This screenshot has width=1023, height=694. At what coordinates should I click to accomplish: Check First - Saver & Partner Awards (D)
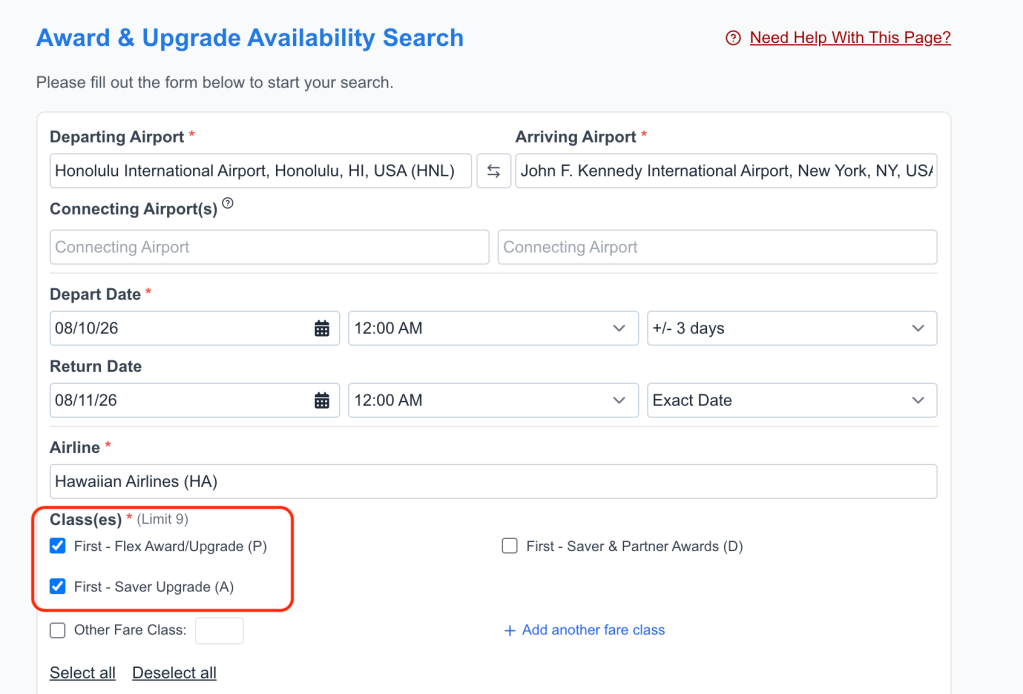(x=510, y=546)
